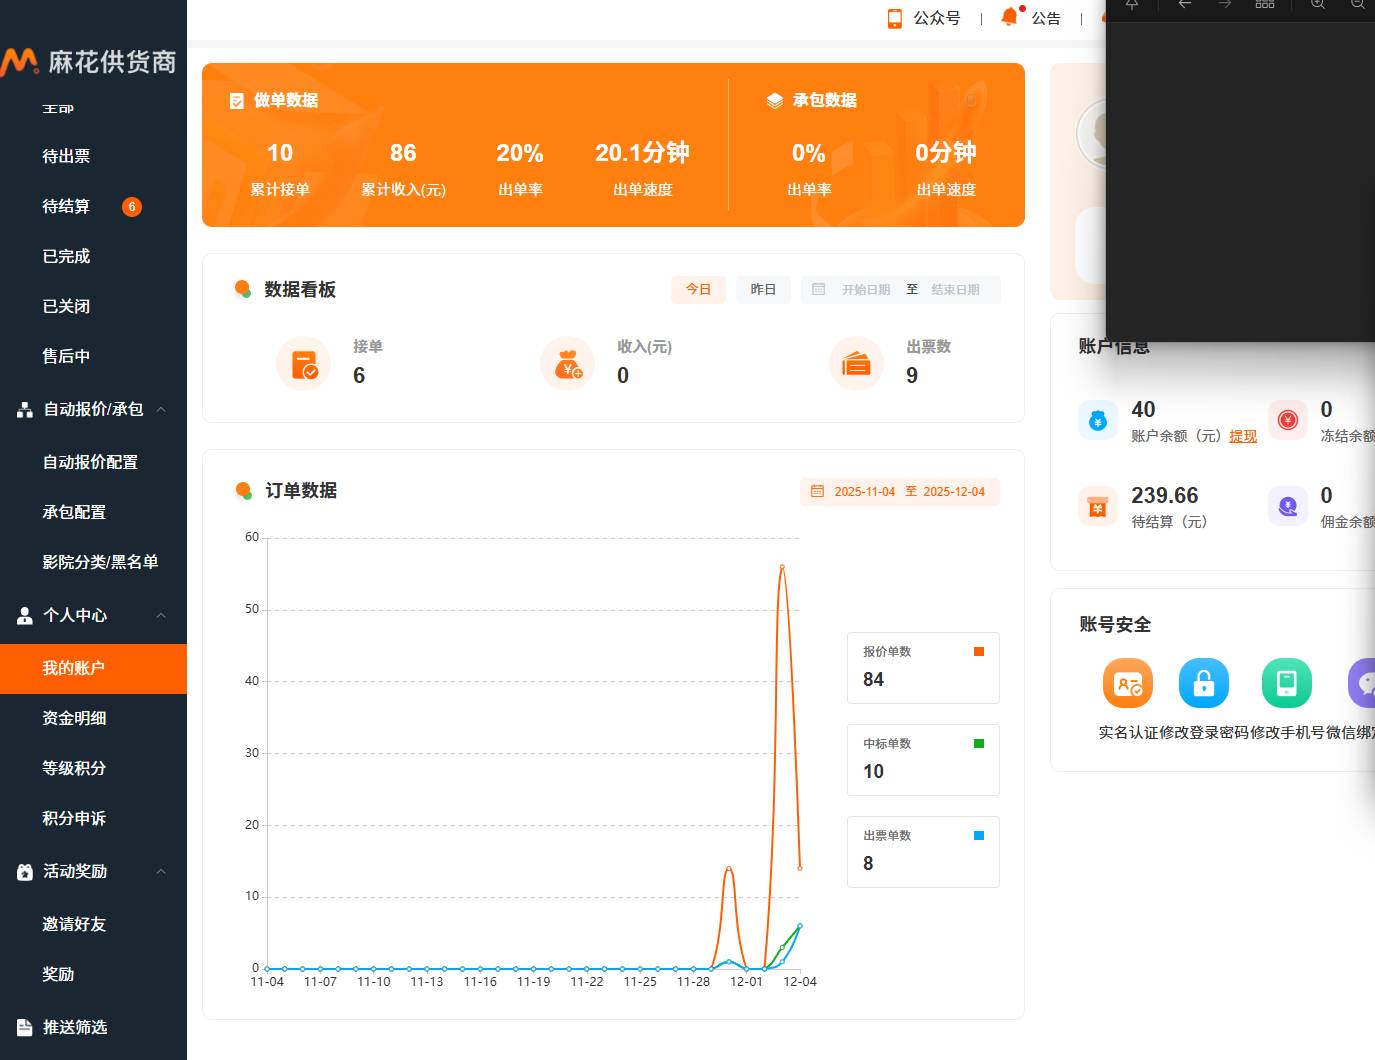Toggle 报价单数 series in chart legend
Viewport: 1375px width, 1060px height.
(979, 652)
